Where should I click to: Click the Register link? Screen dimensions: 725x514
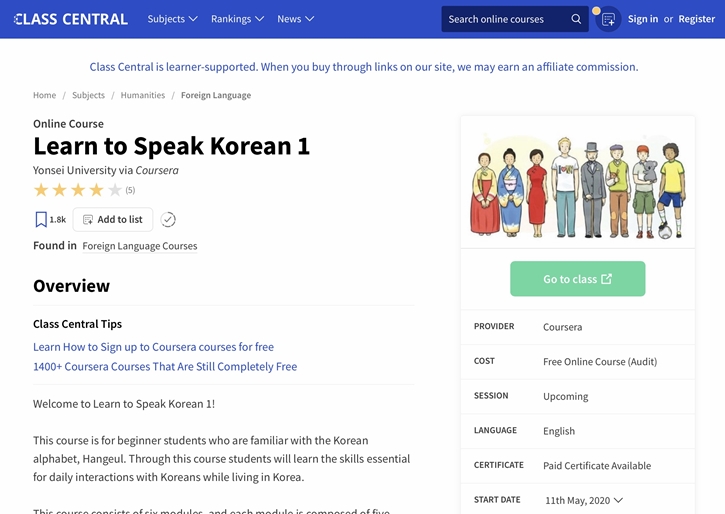[x=696, y=19]
